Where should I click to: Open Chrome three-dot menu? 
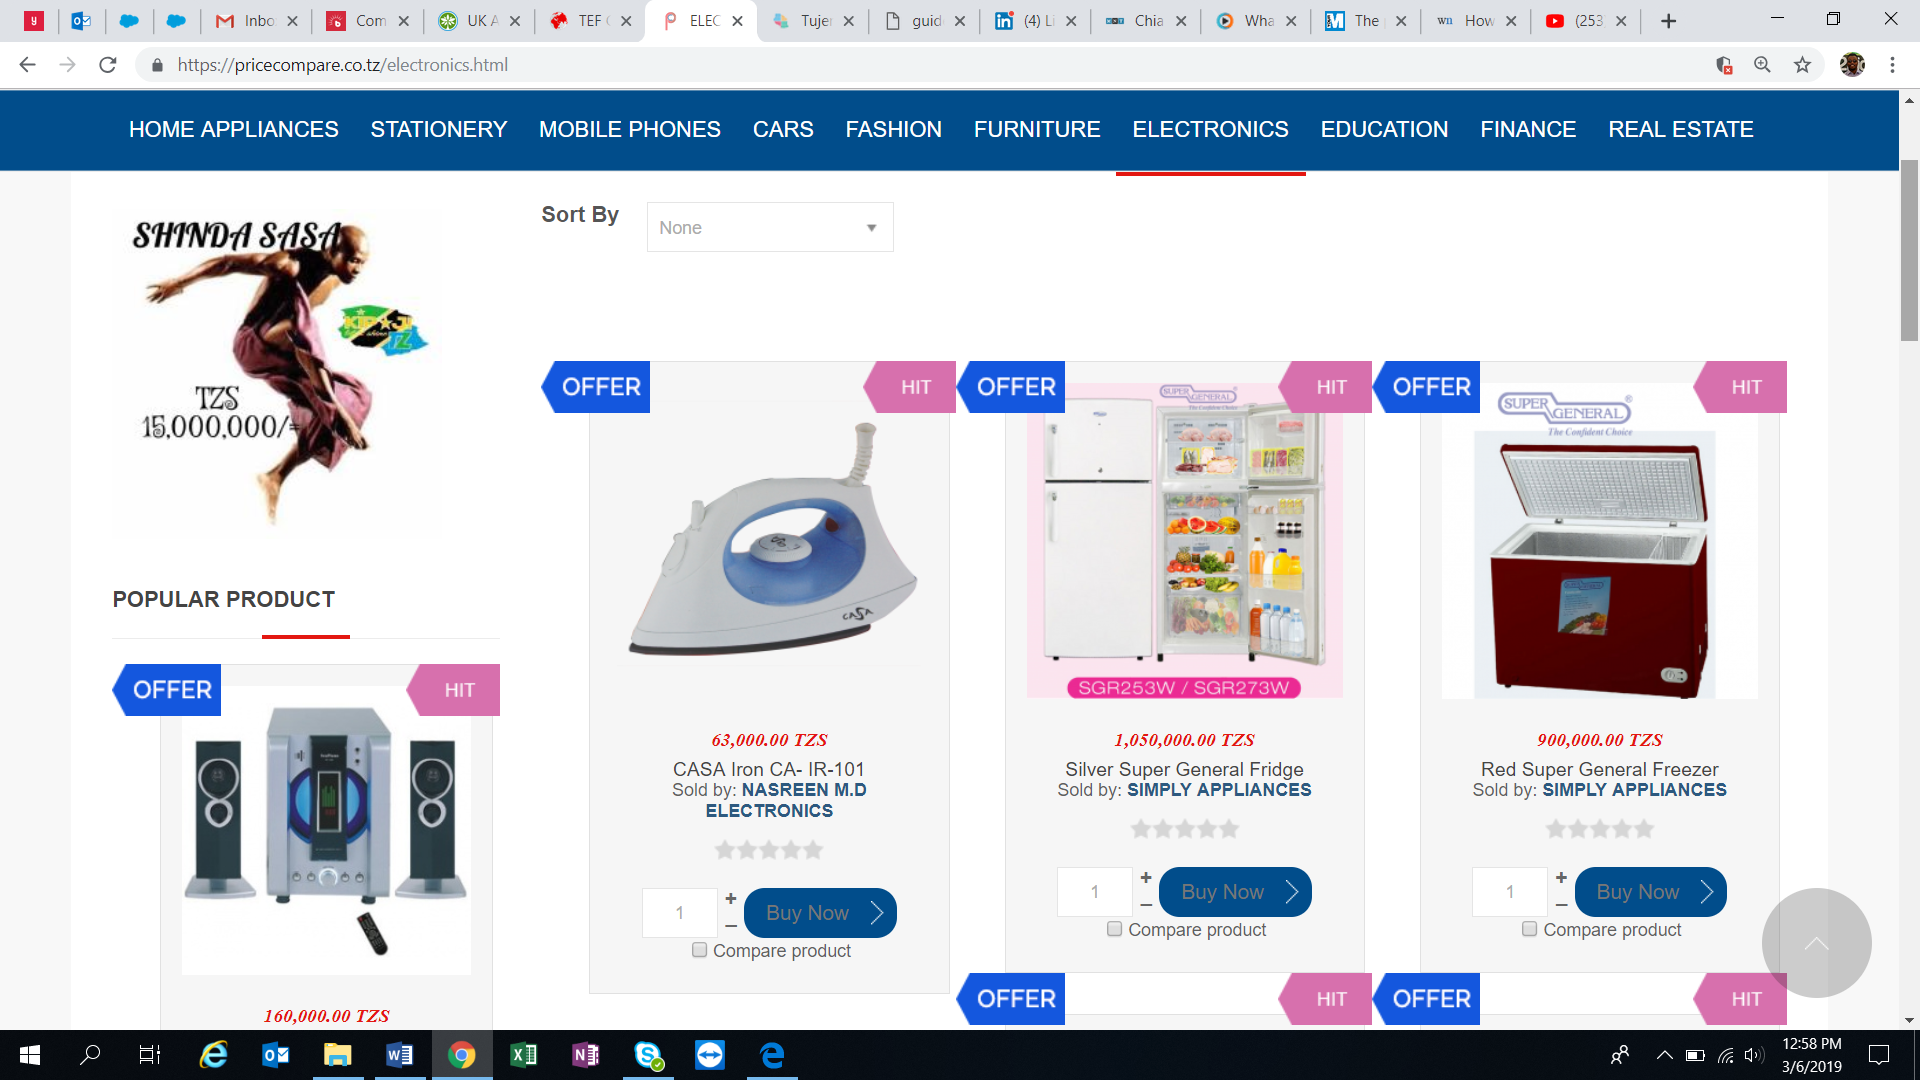pos(1892,65)
